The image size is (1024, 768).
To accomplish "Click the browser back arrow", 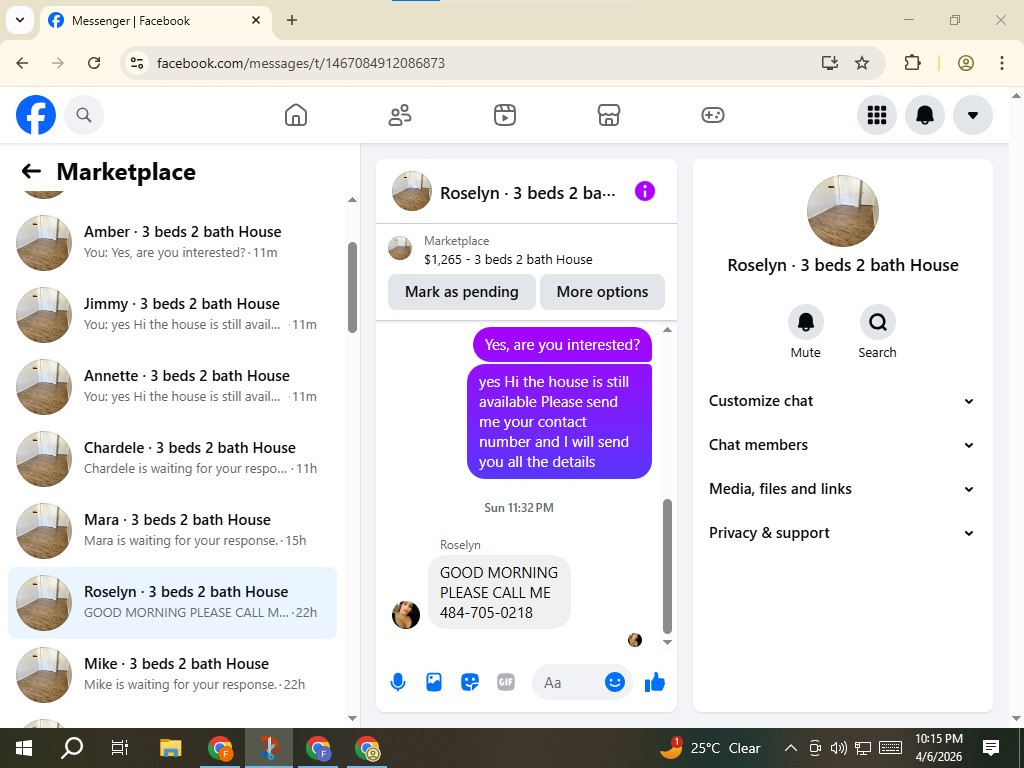I will 22,63.
